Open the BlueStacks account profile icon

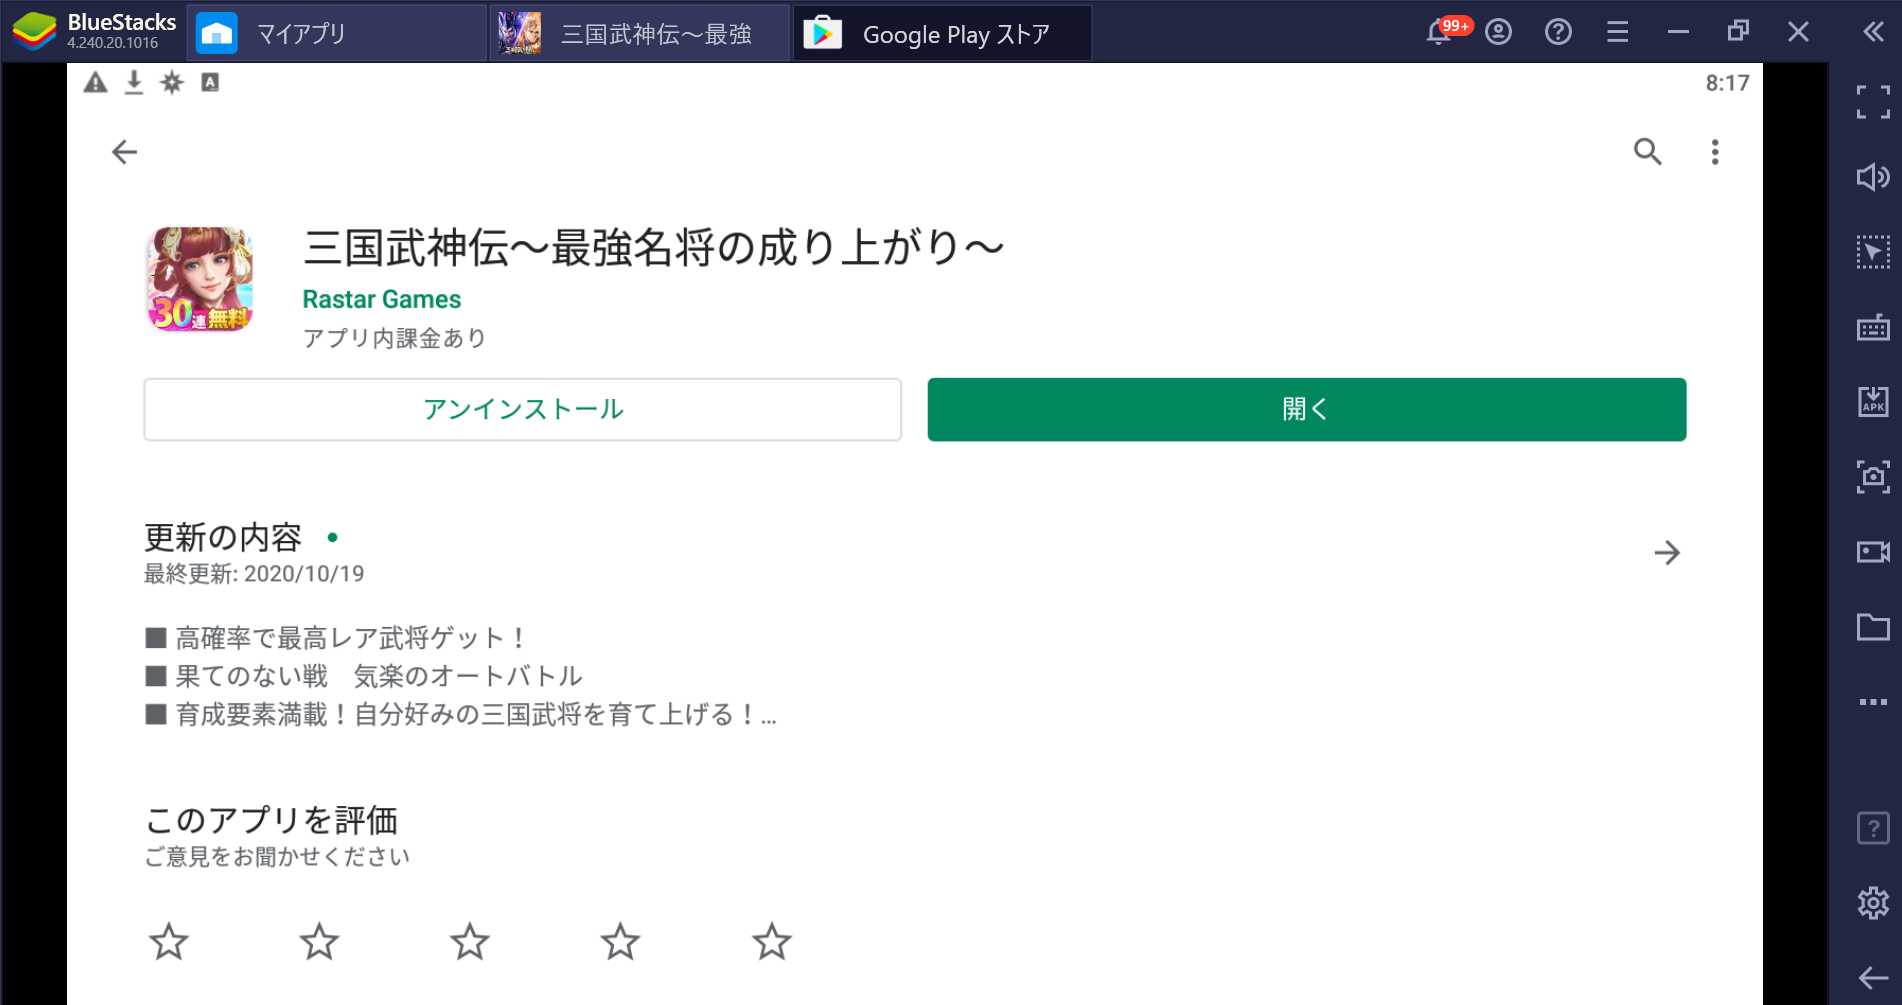tap(1498, 32)
